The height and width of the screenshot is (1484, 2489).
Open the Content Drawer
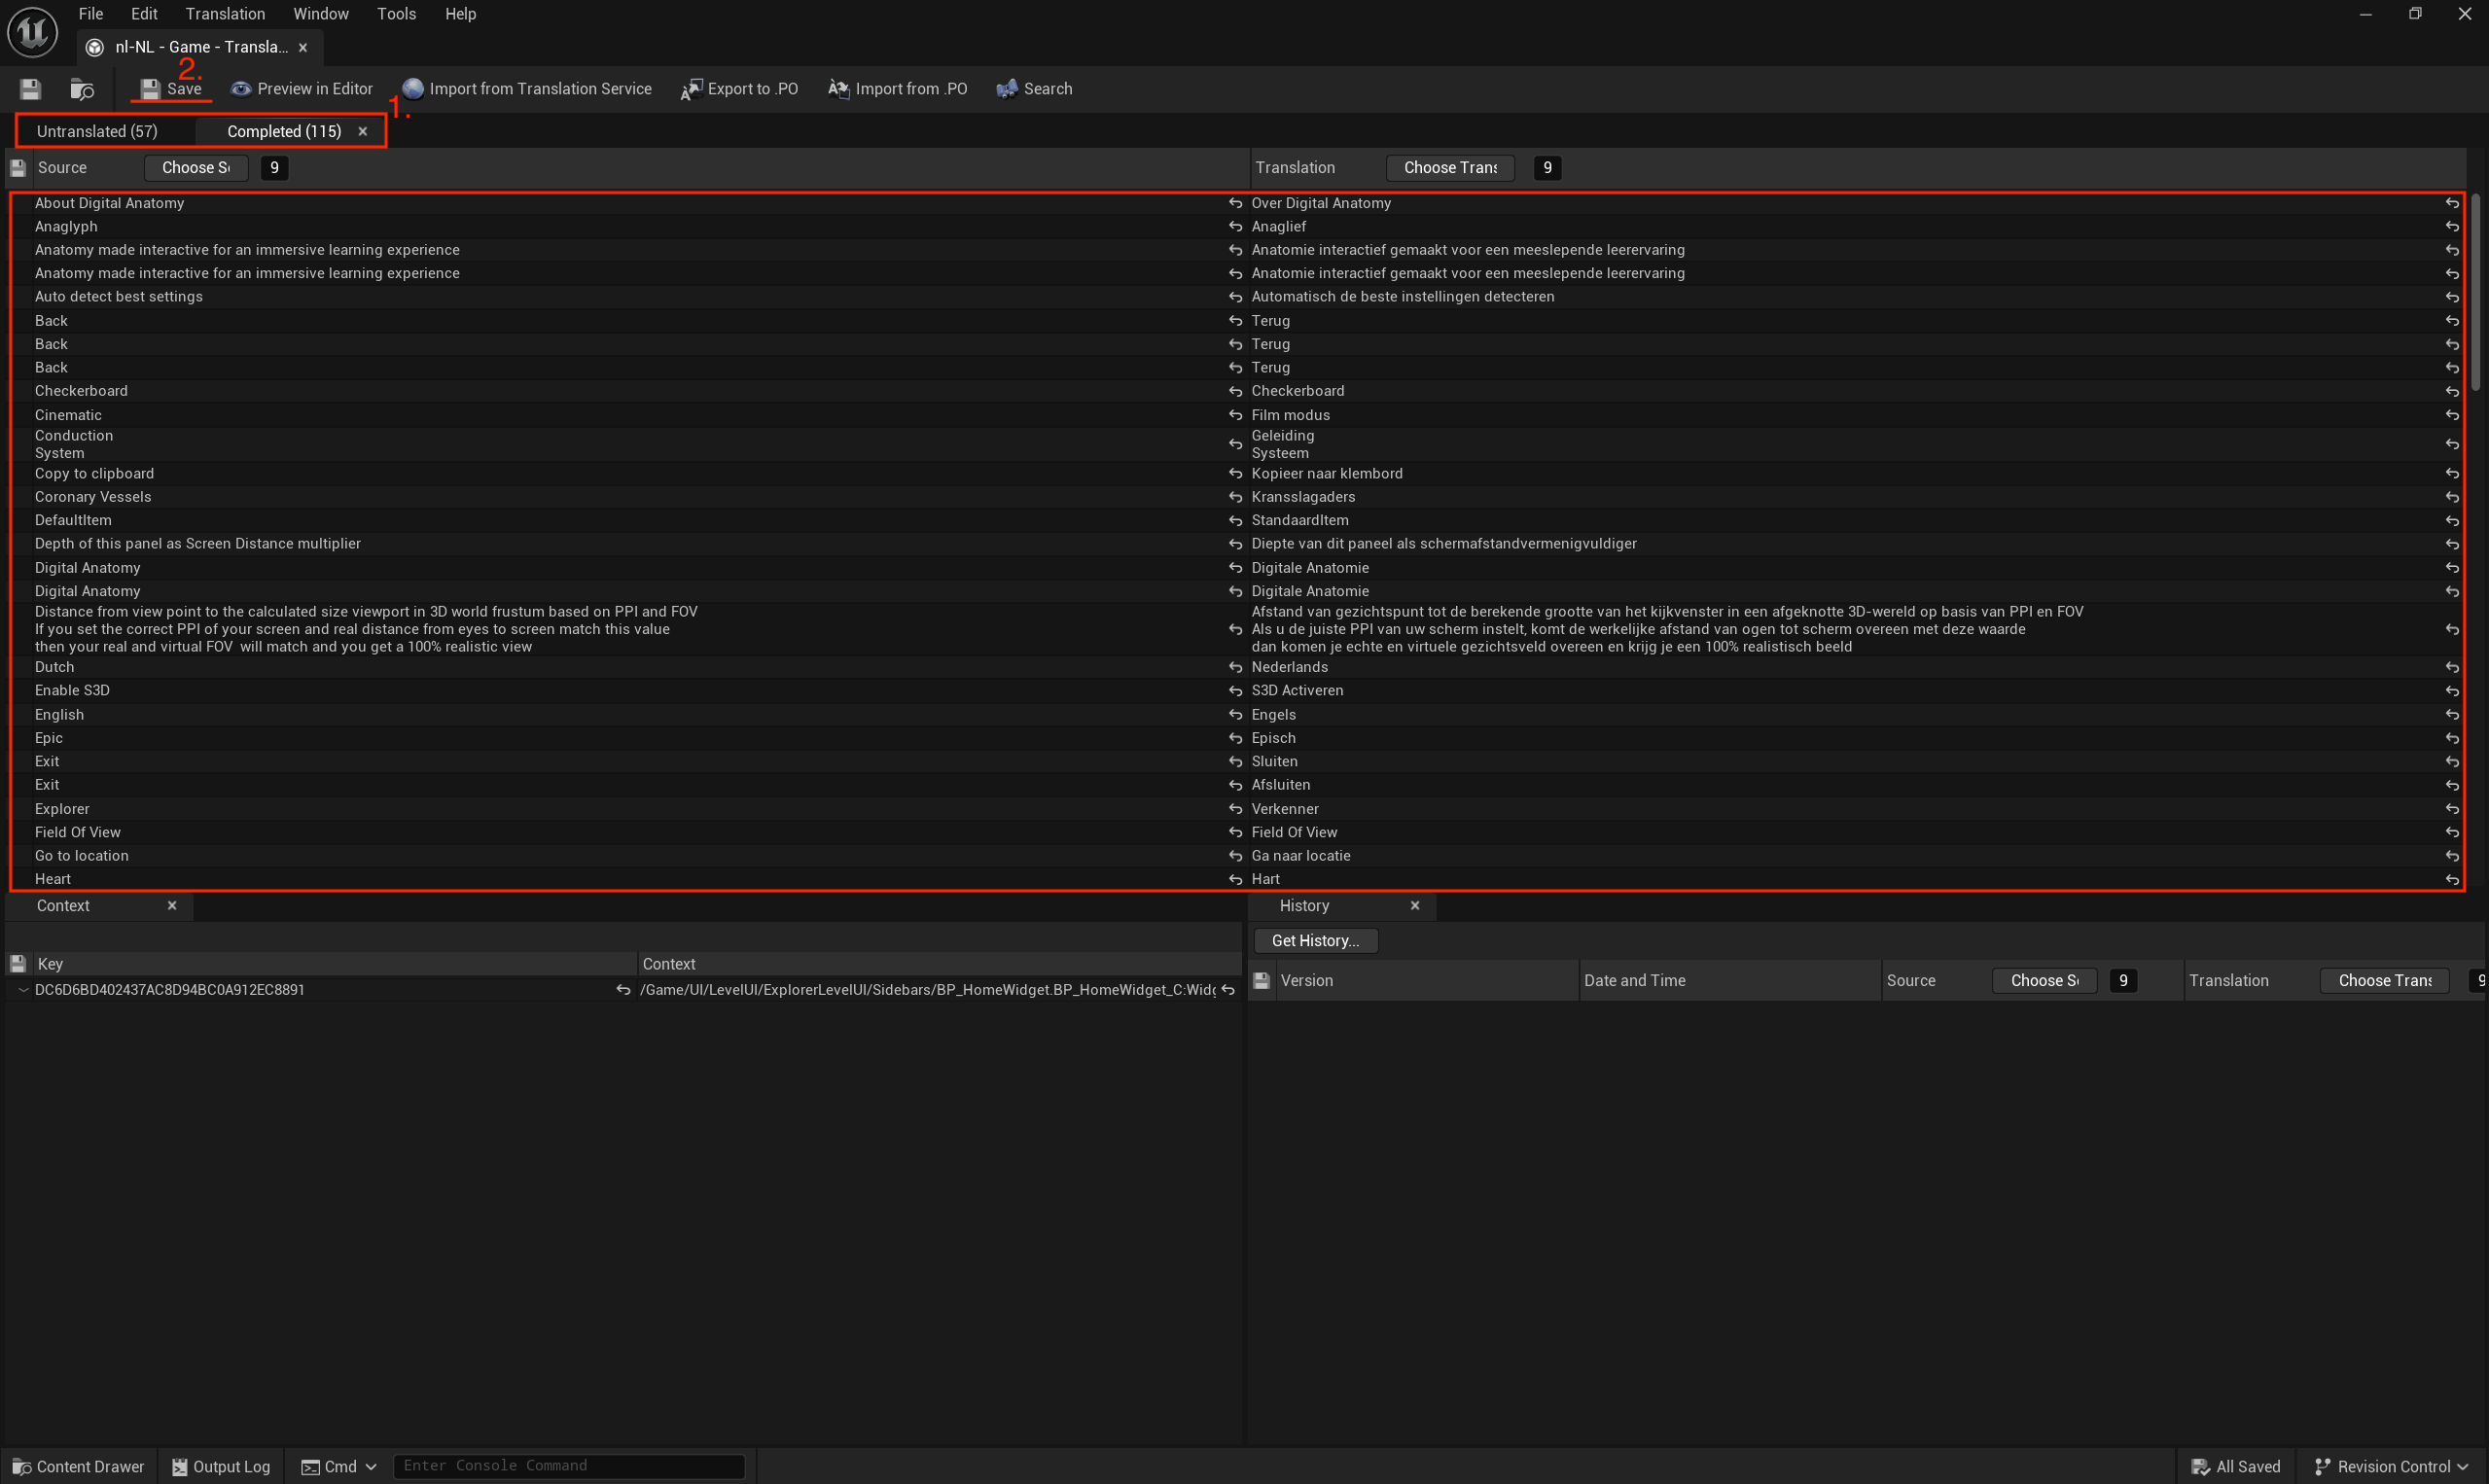click(x=78, y=1466)
